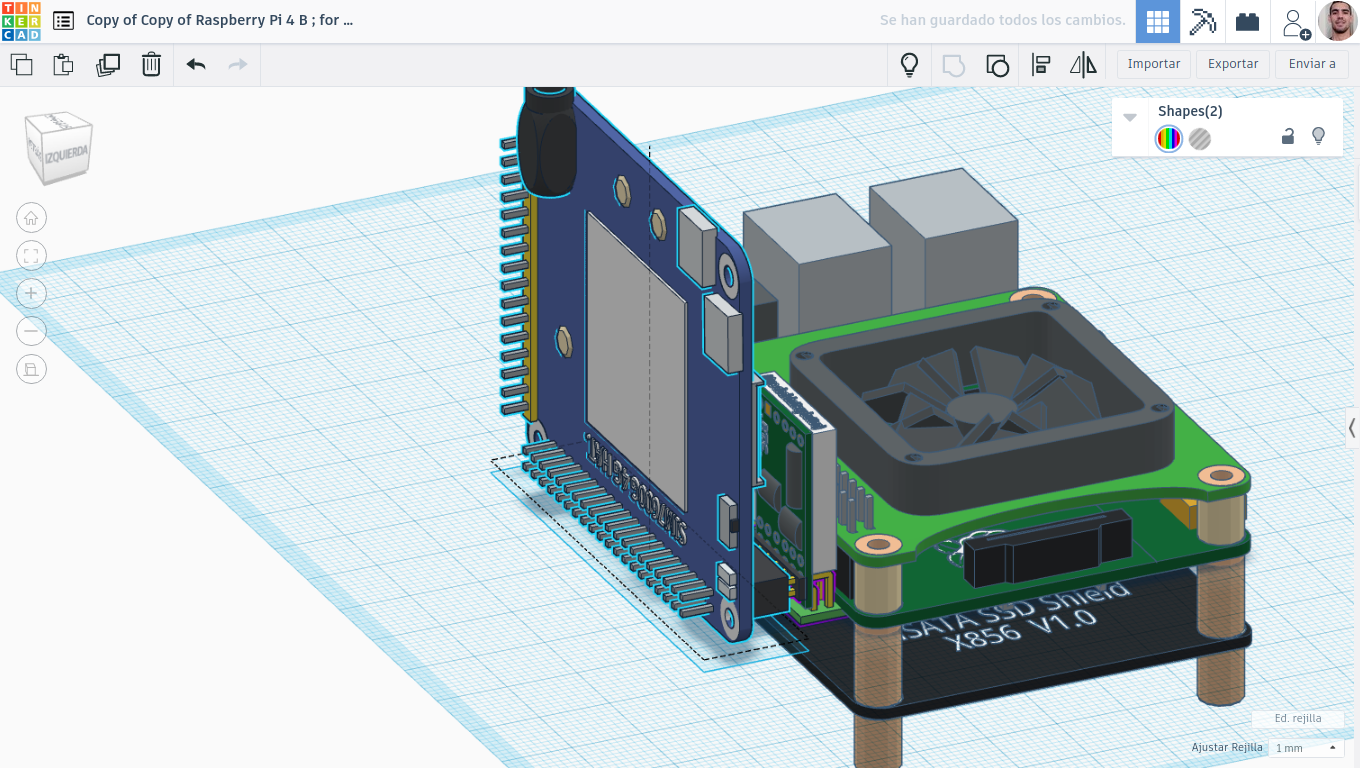Screen dimensions: 1360x768
Task: Click the design title text
Action: coord(219,20)
